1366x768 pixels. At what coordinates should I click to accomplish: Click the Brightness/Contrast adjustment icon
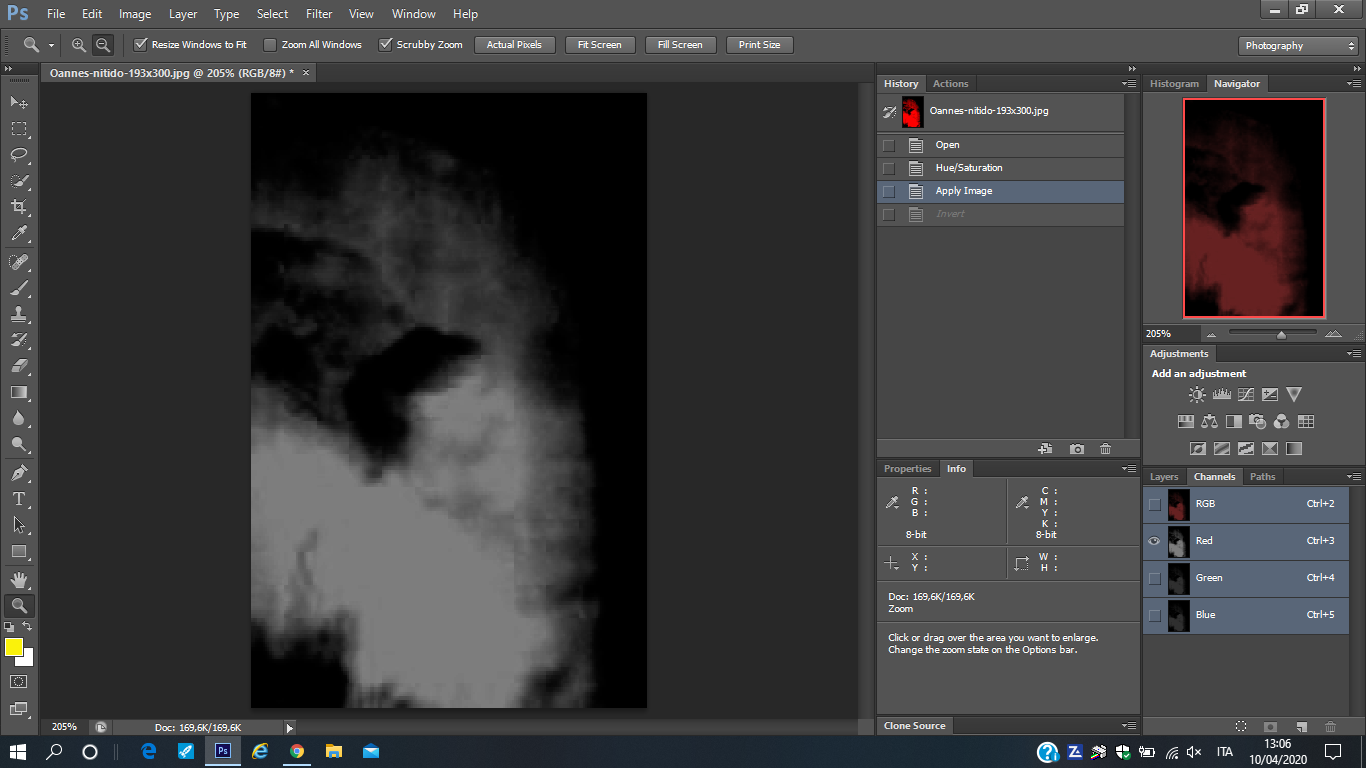(x=1197, y=395)
